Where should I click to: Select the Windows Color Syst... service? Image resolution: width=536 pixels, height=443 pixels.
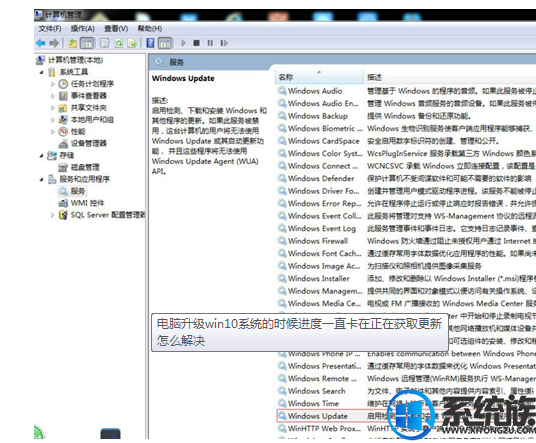click(x=325, y=153)
